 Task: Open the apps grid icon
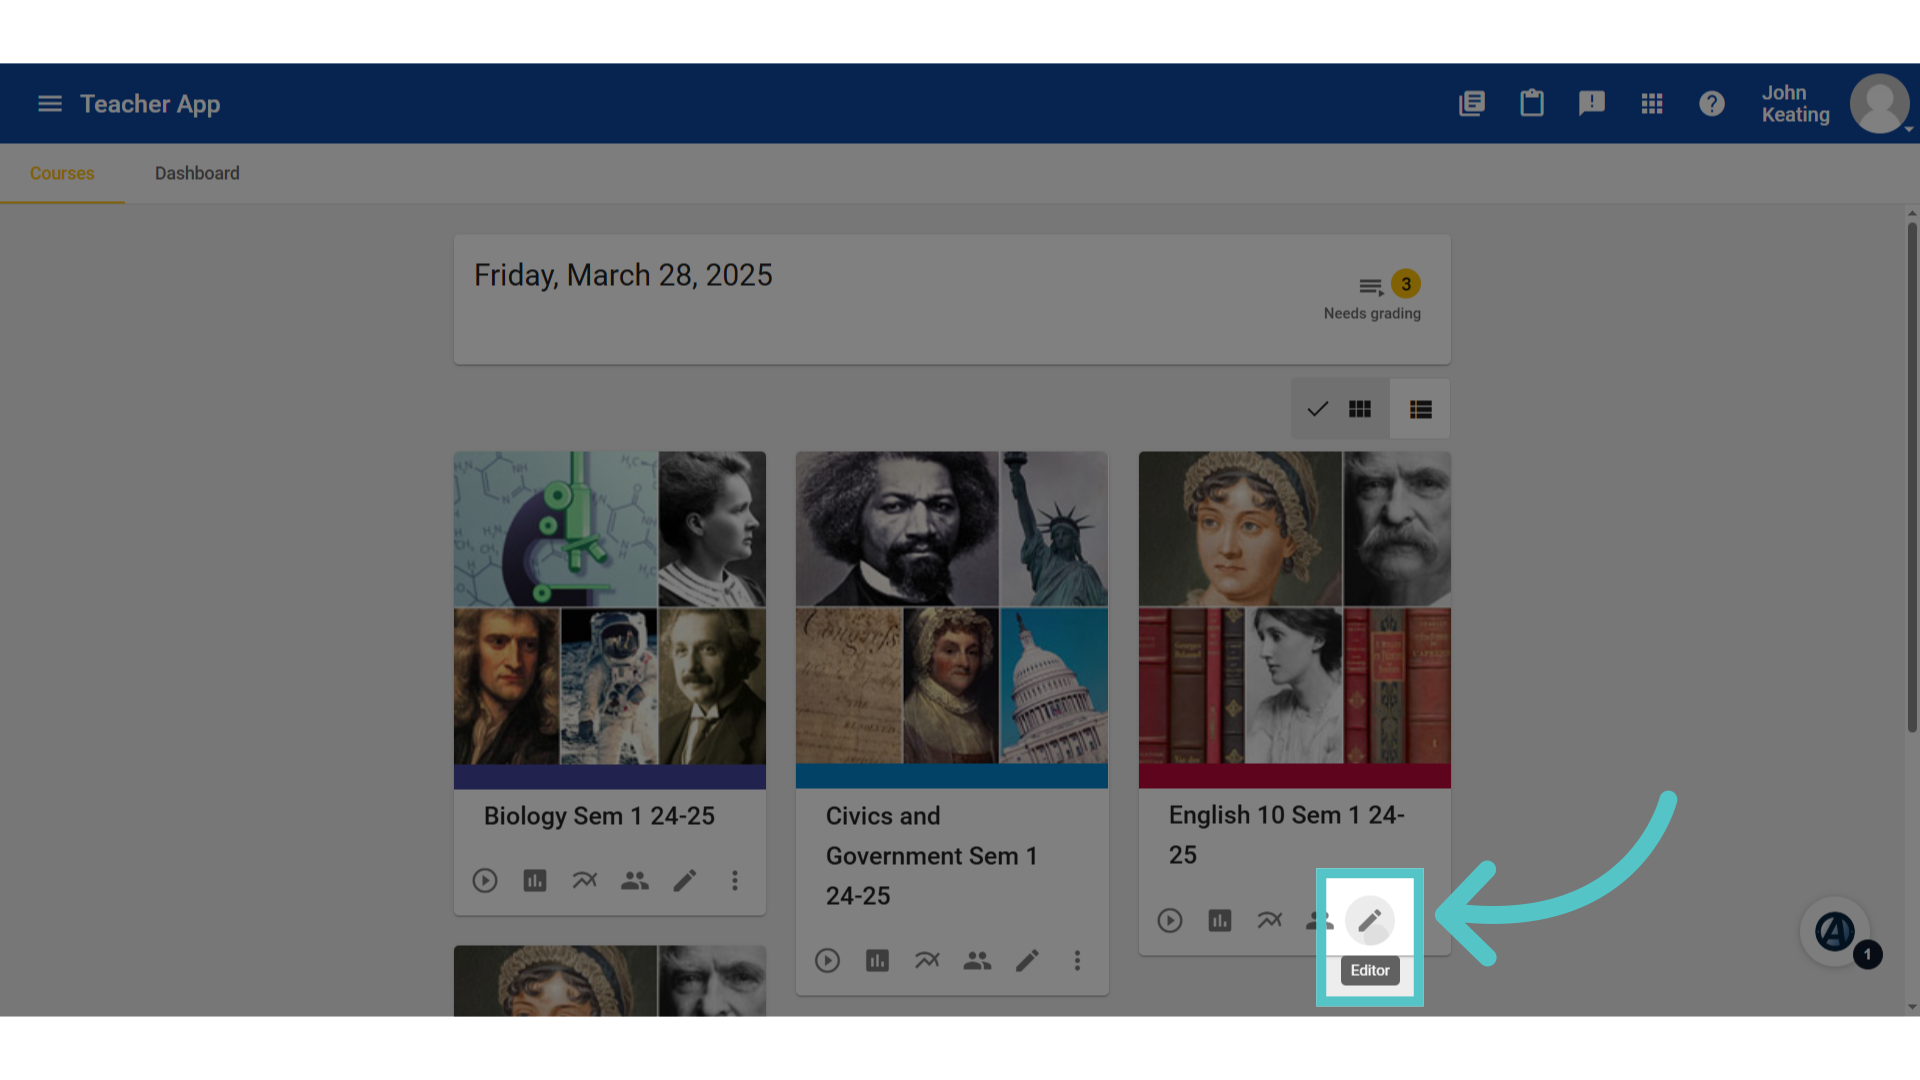click(x=1652, y=103)
